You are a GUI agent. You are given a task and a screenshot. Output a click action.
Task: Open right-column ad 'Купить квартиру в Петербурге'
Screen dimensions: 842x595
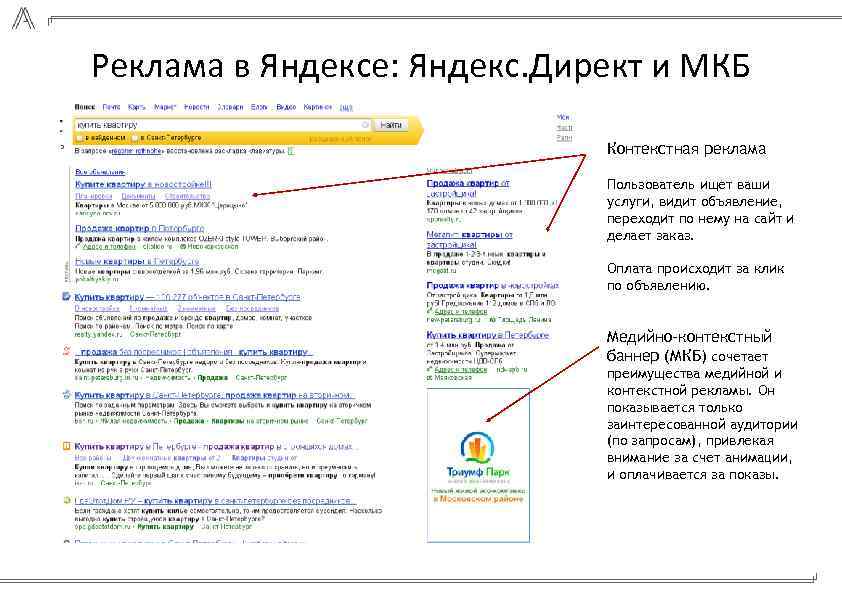tap(488, 335)
